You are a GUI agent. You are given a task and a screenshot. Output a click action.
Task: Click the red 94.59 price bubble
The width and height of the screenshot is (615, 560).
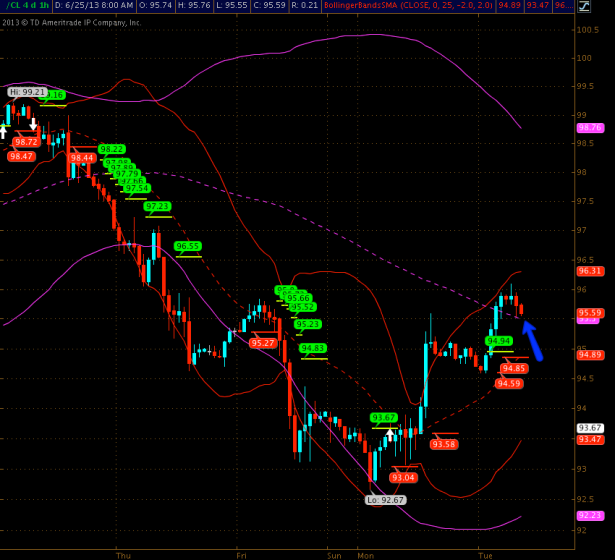click(509, 384)
